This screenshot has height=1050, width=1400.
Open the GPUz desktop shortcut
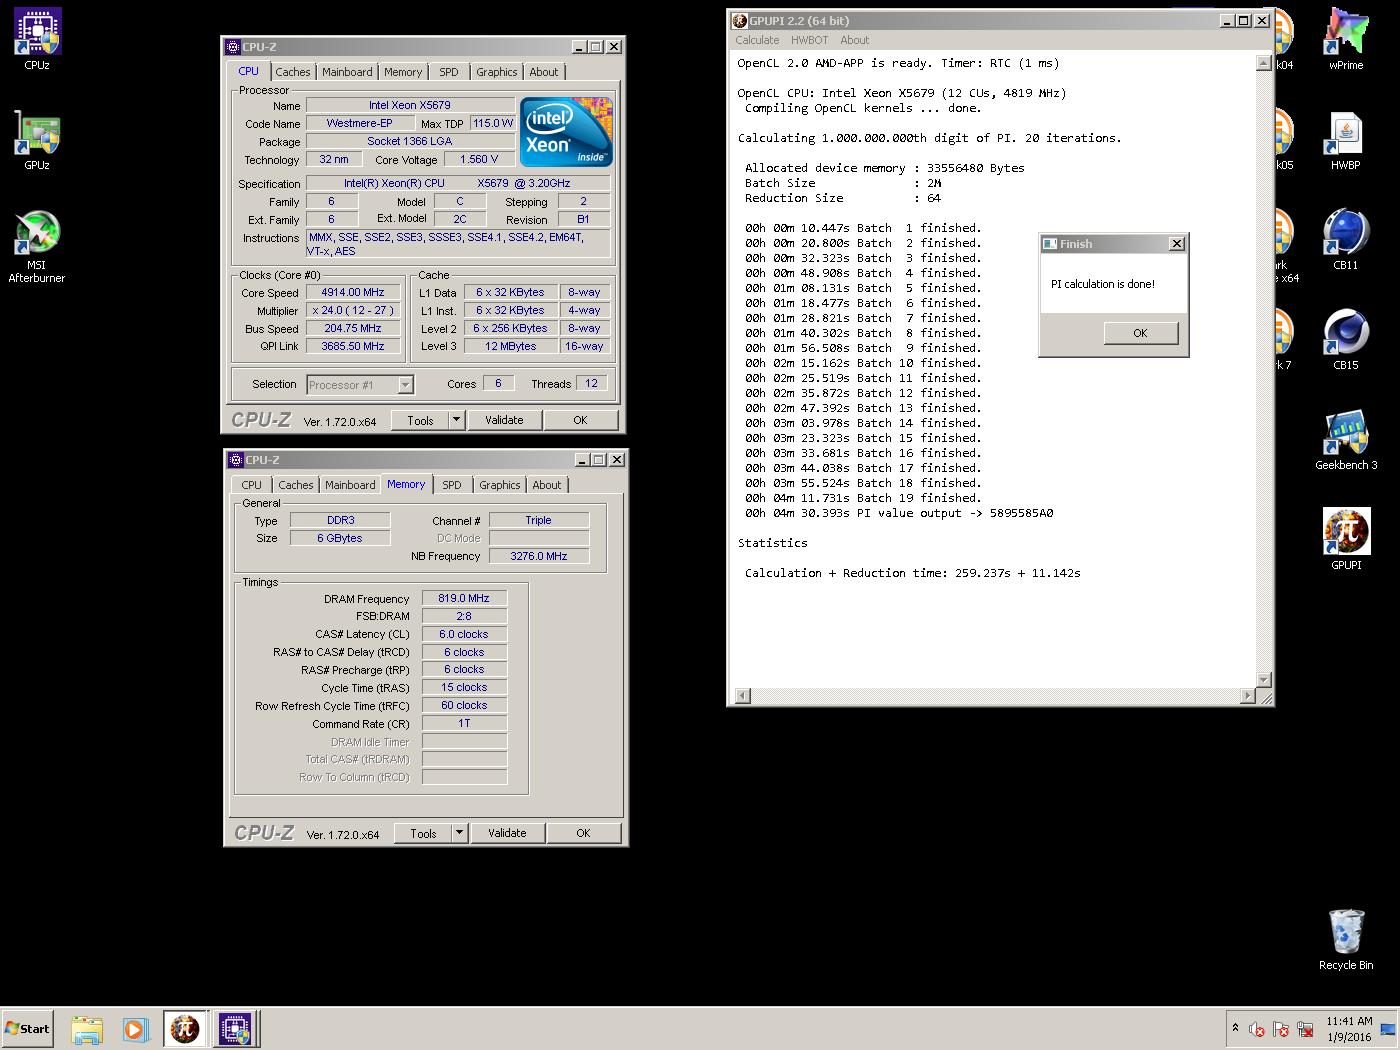point(37,140)
